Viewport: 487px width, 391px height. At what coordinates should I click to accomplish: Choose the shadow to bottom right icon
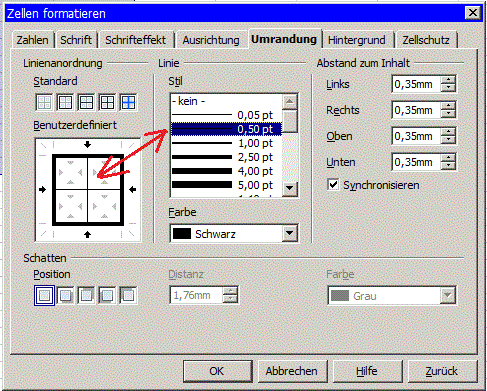click(x=65, y=295)
